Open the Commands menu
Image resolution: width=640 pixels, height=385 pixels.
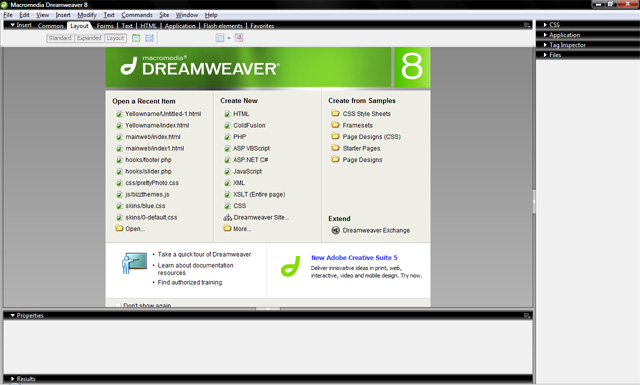click(137, 15)
